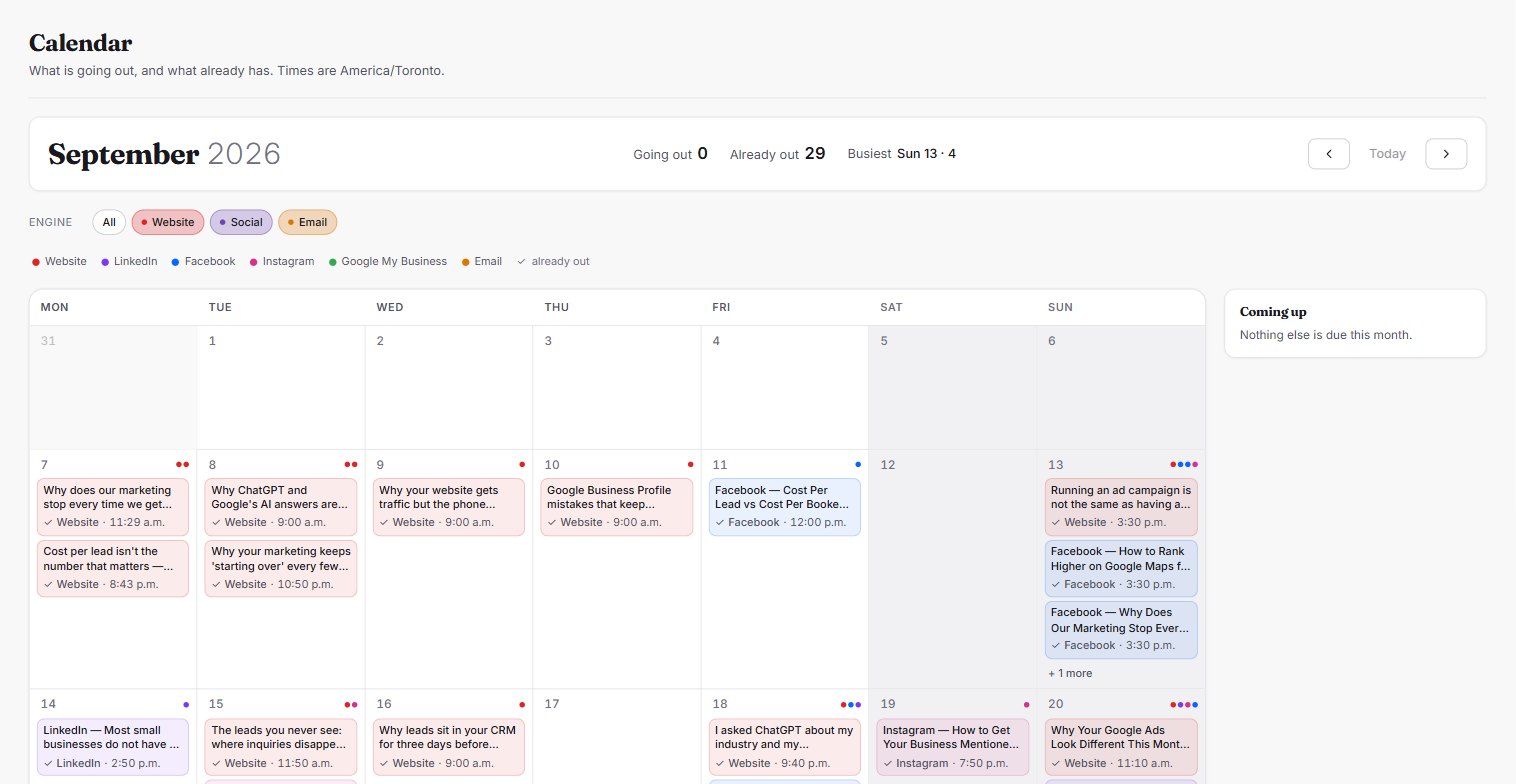Open 'The leads you never see' post
This screenshot has width=1516, height=784.
pos(281,747)
